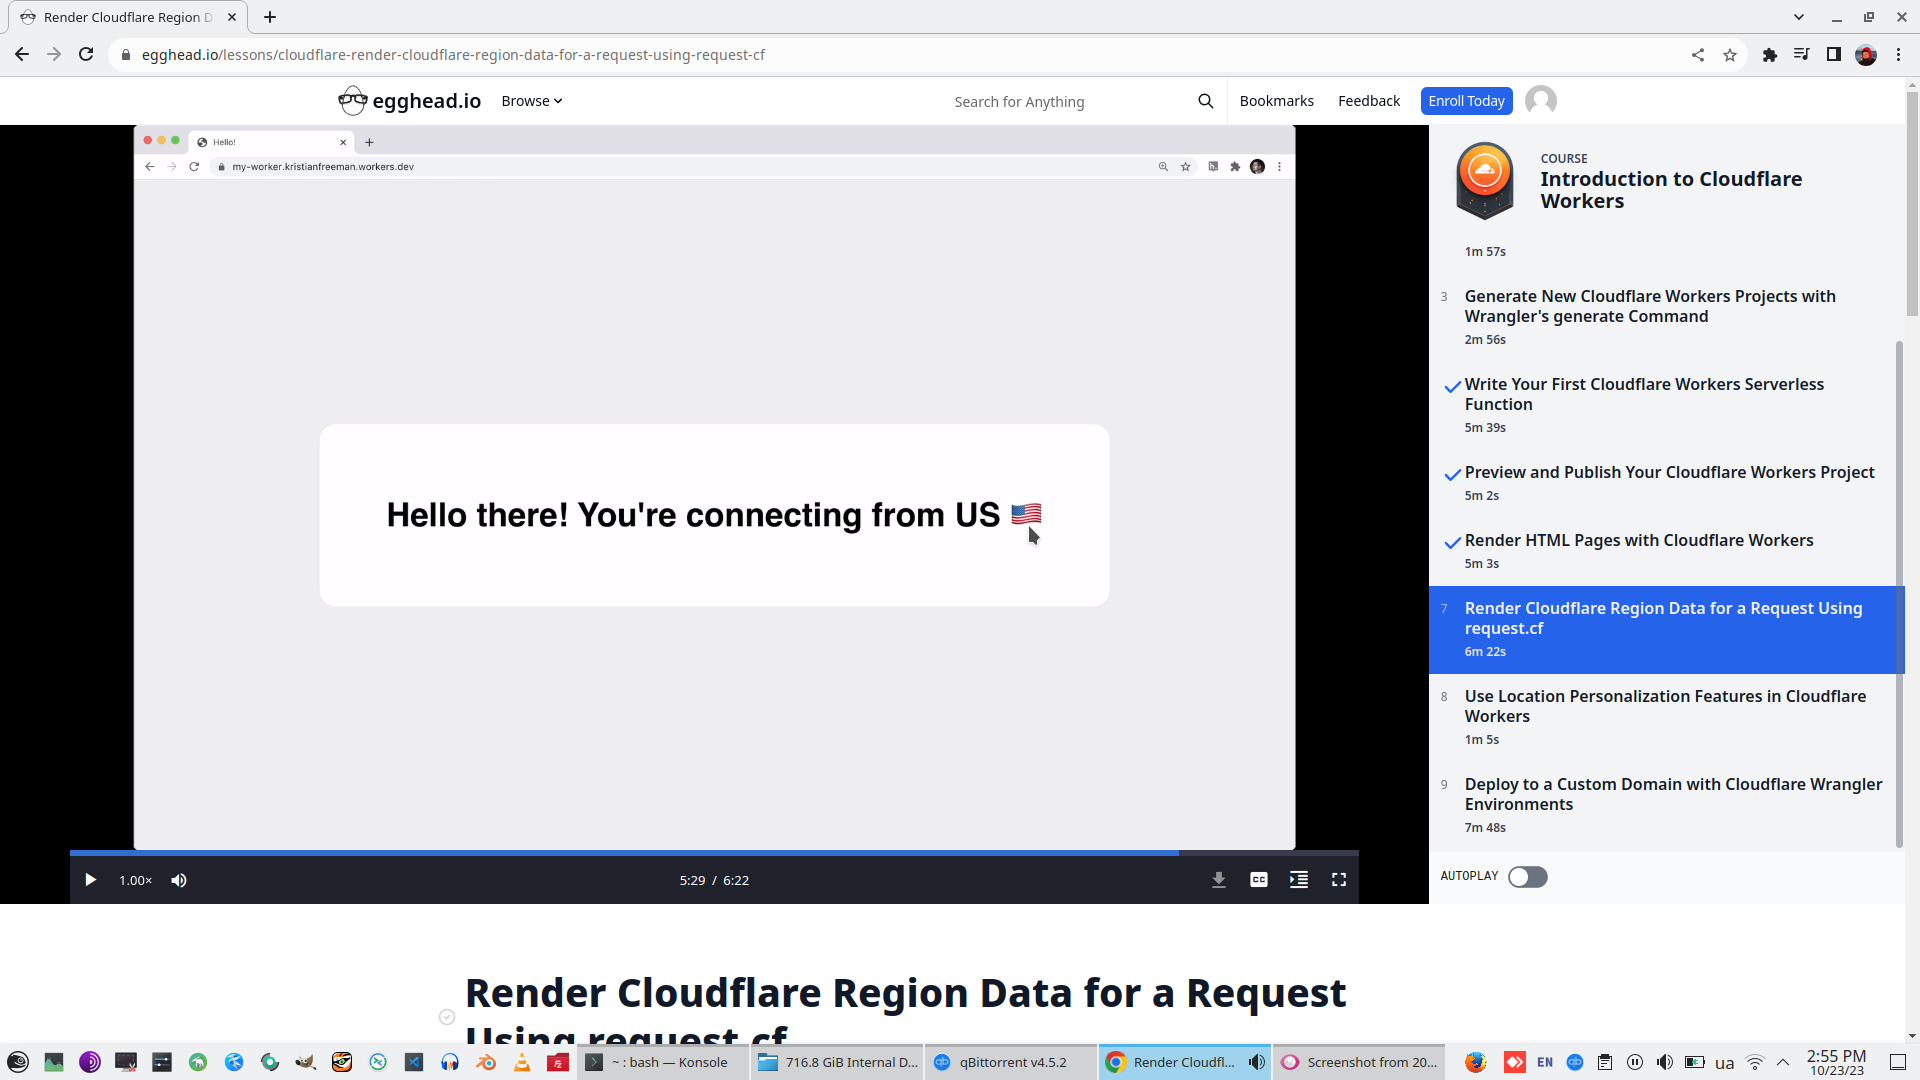Click the Enroll Today button
The image size is (1920, 1080).
point(1466,101)
